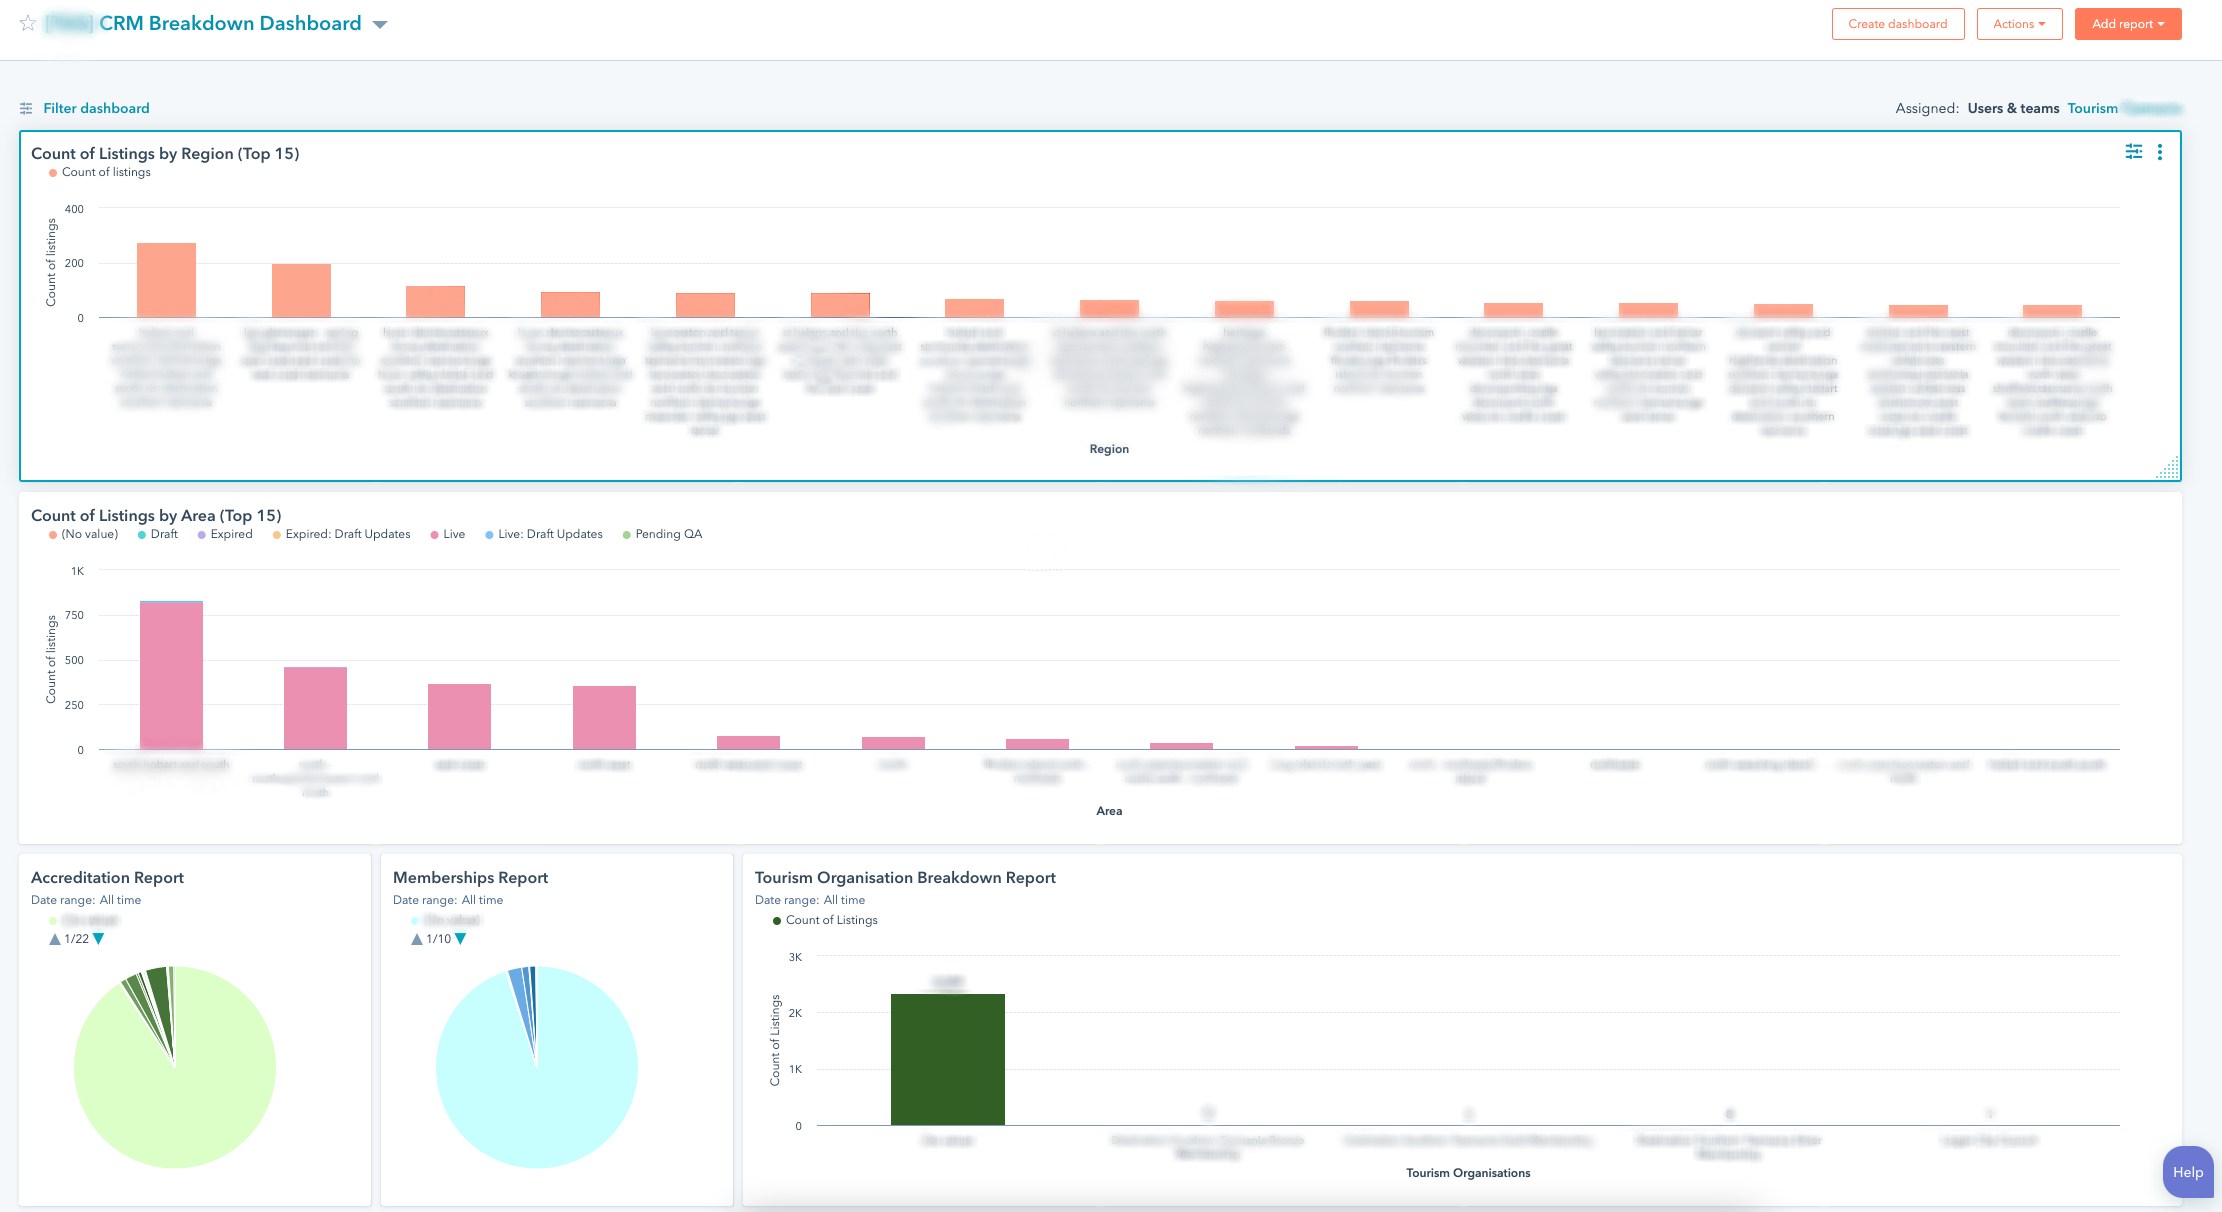
Task: Star the CRM Breakdown Dashboard as favorite
Action: pyautogui.click(x=28, y=23)
